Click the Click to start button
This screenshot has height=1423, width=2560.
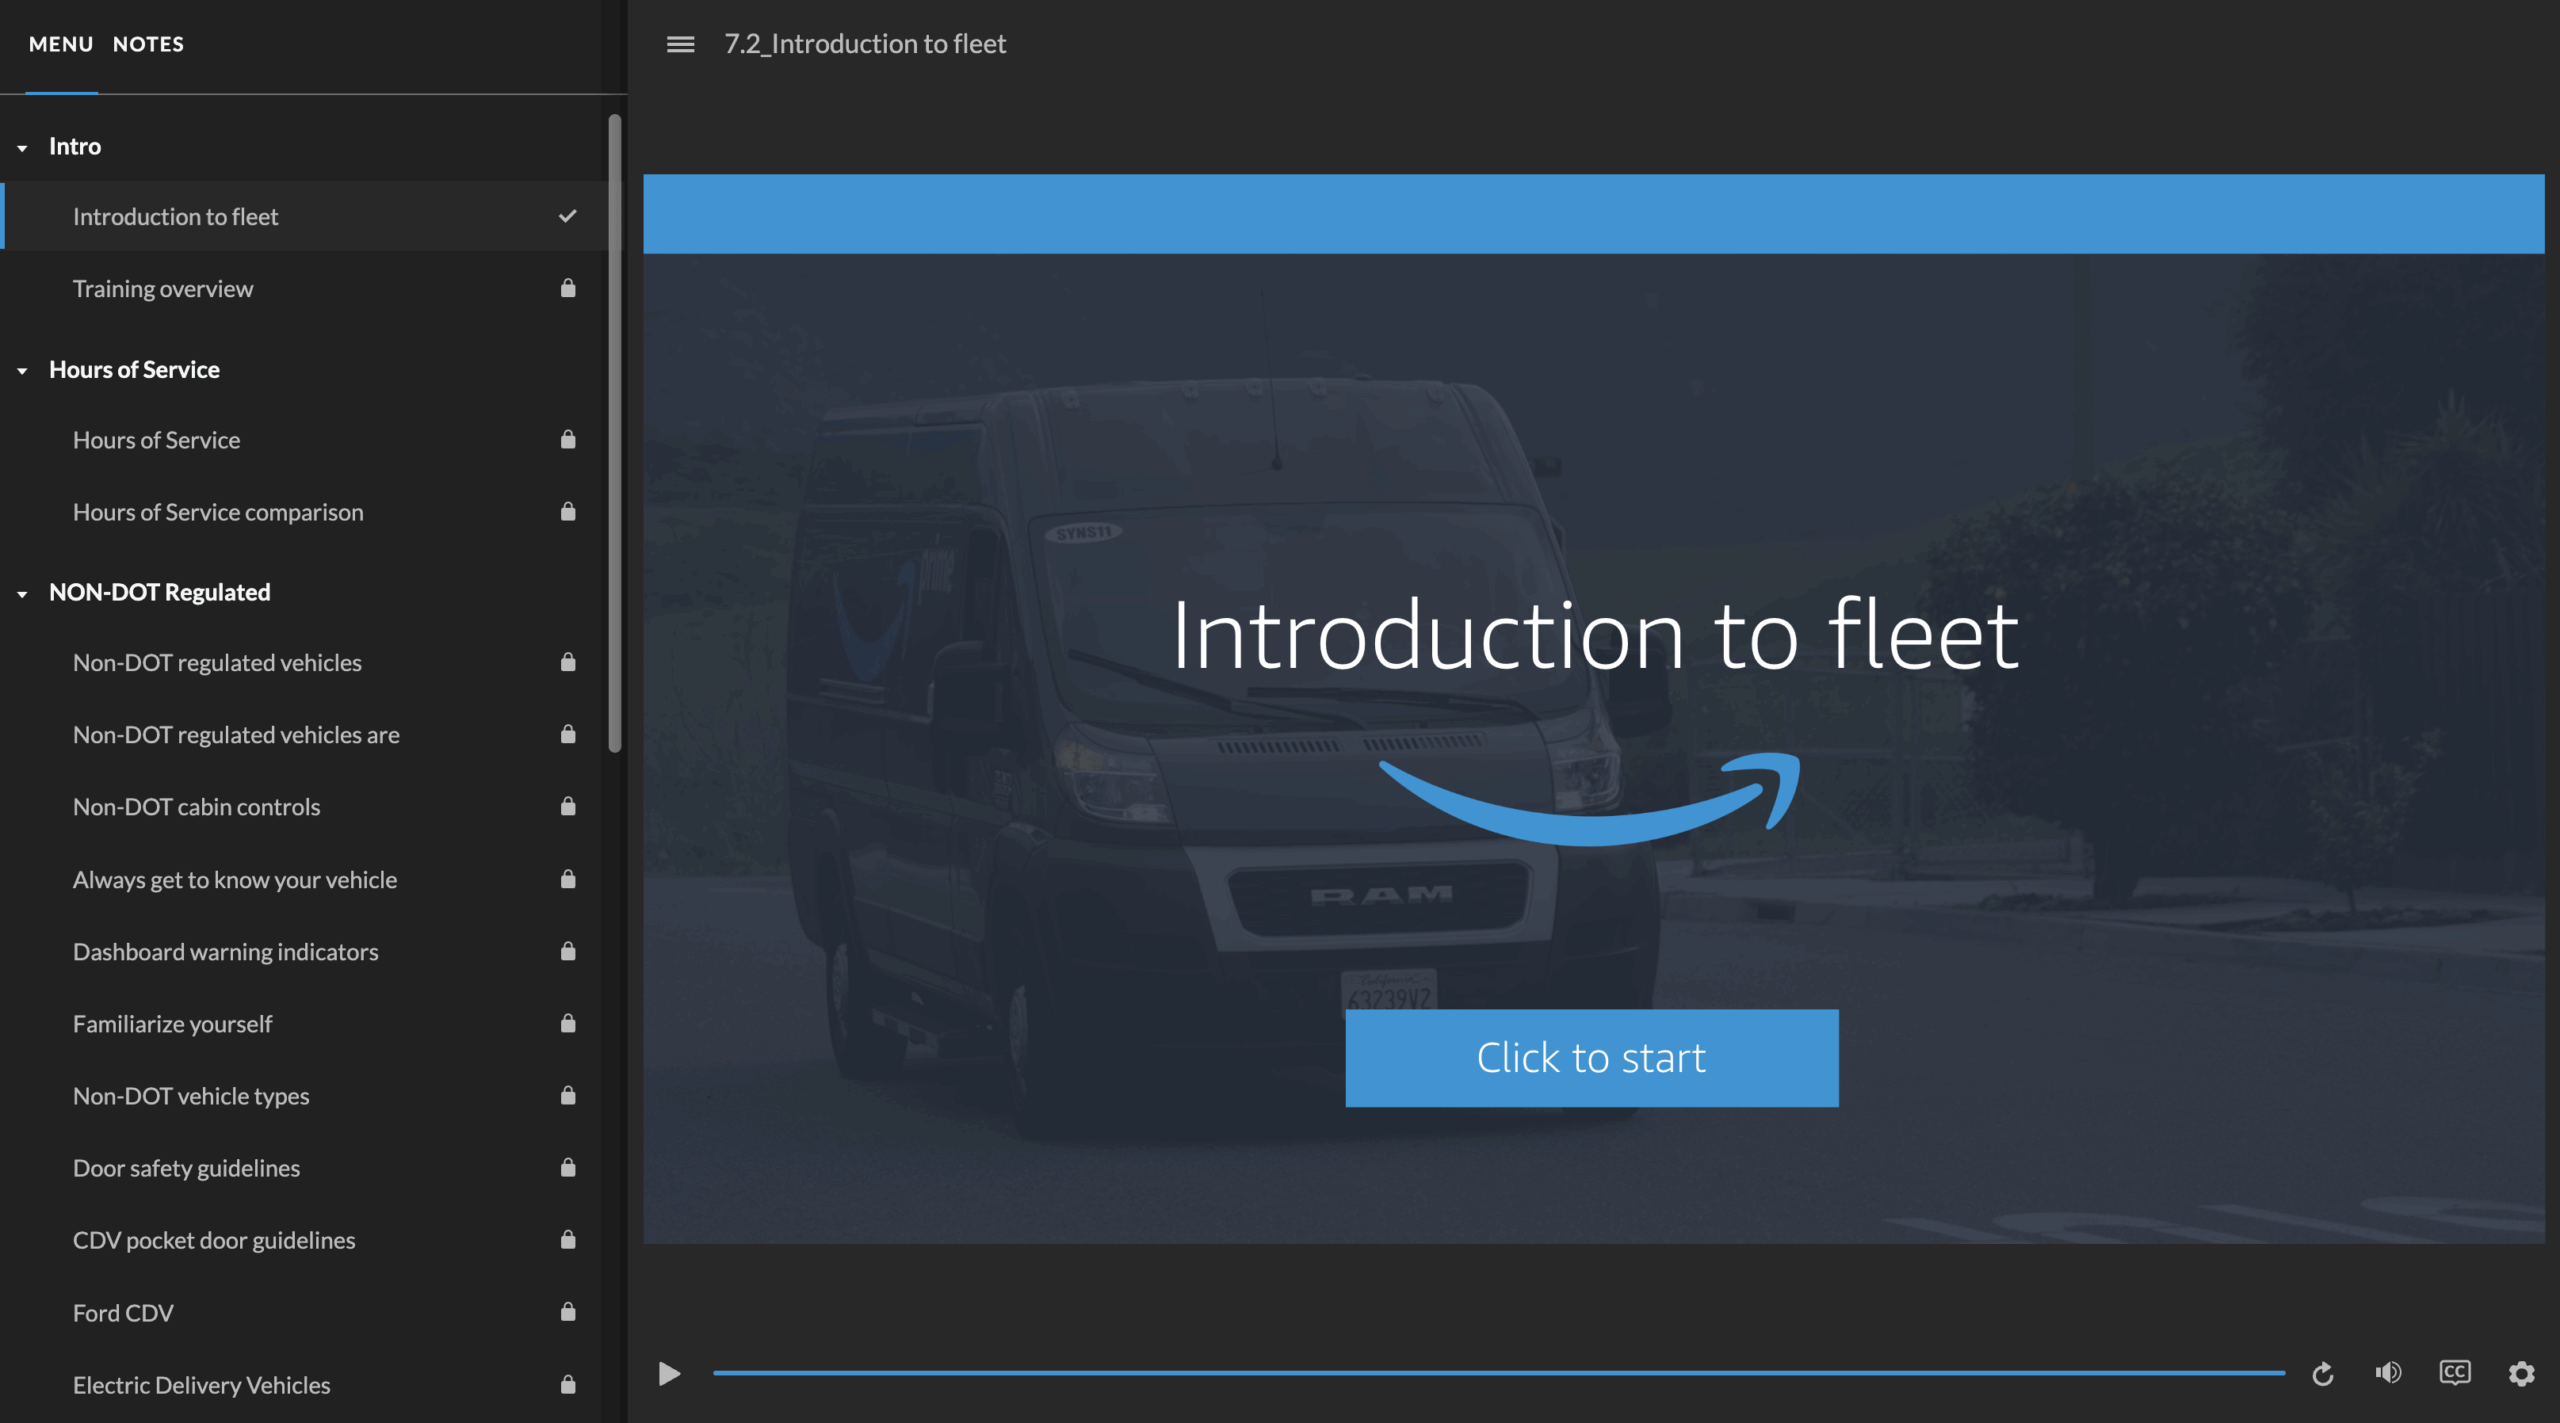[1591, 1058]
